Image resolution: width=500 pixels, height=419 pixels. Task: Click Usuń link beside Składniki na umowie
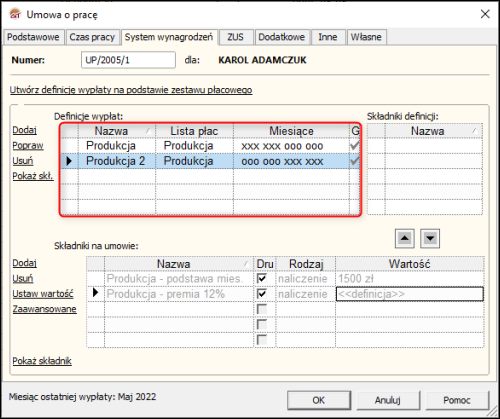pos(23,278)
